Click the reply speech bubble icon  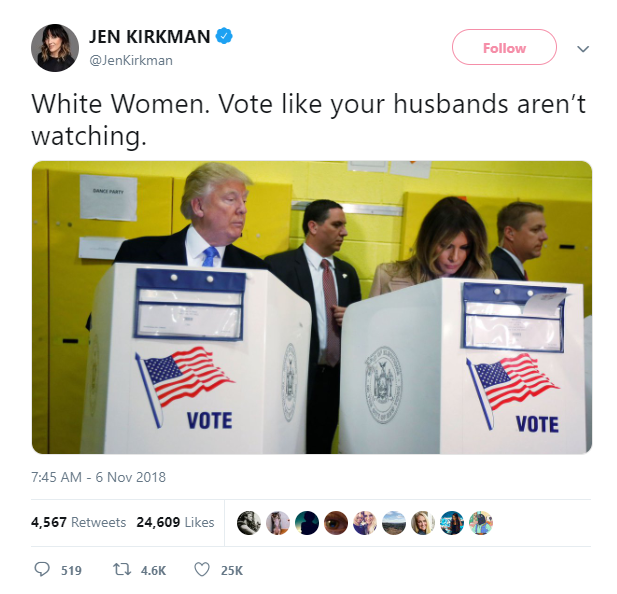[42, 570]
